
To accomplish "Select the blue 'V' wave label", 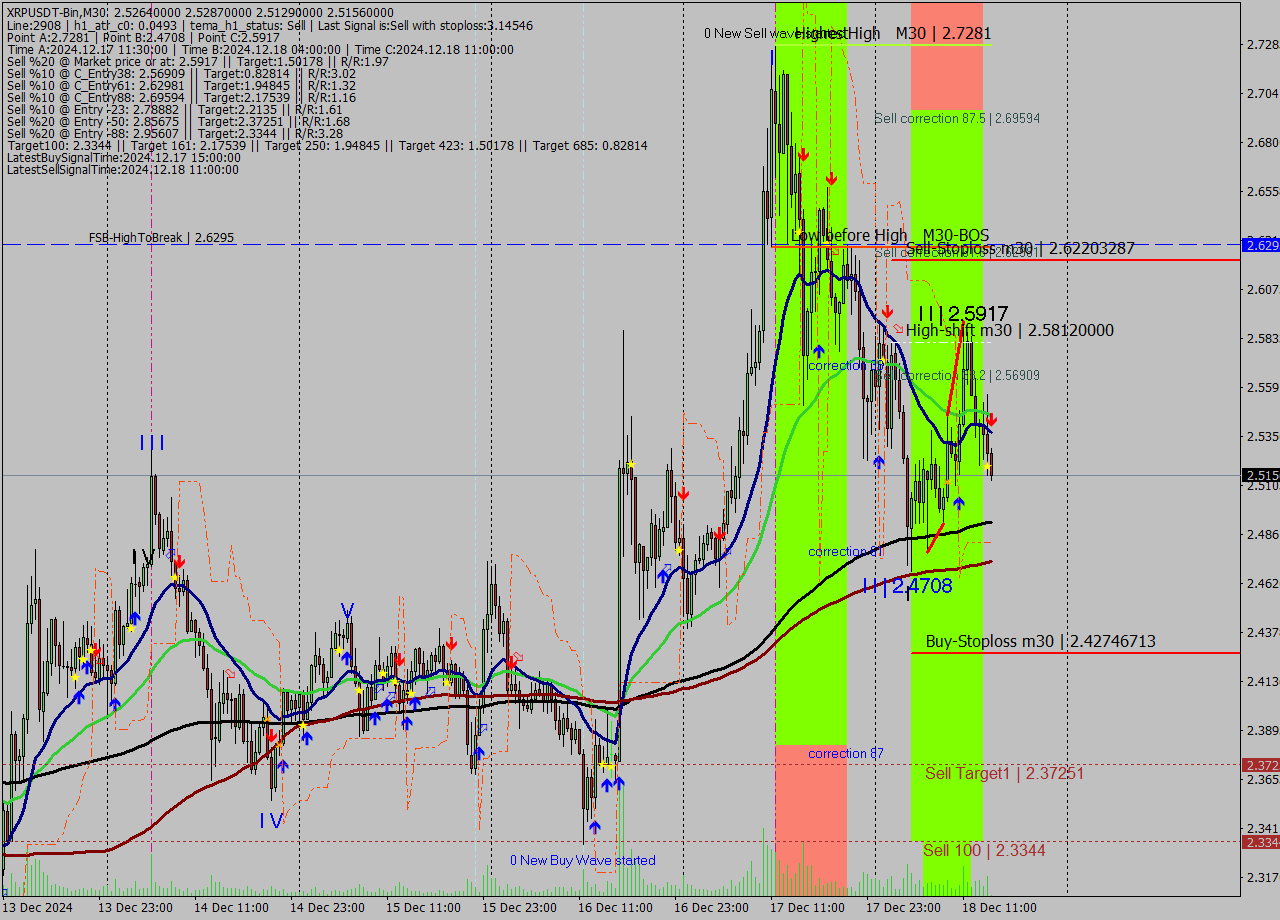I will (x=347, y=610).
